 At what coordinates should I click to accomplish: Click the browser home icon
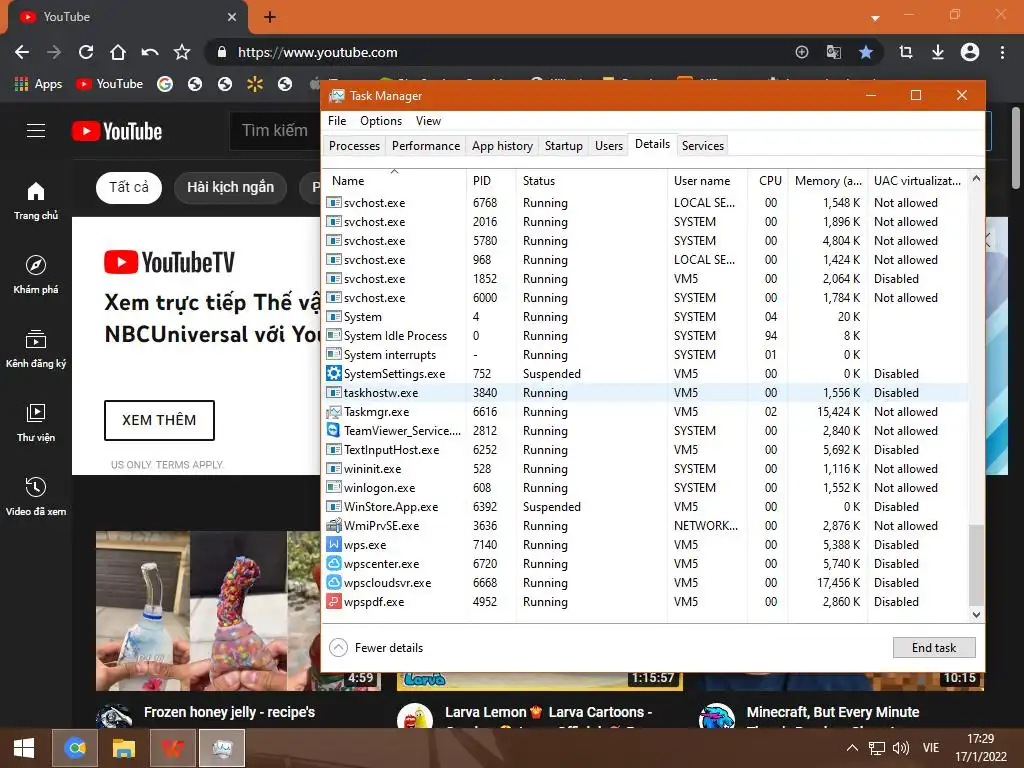point(118,52)
